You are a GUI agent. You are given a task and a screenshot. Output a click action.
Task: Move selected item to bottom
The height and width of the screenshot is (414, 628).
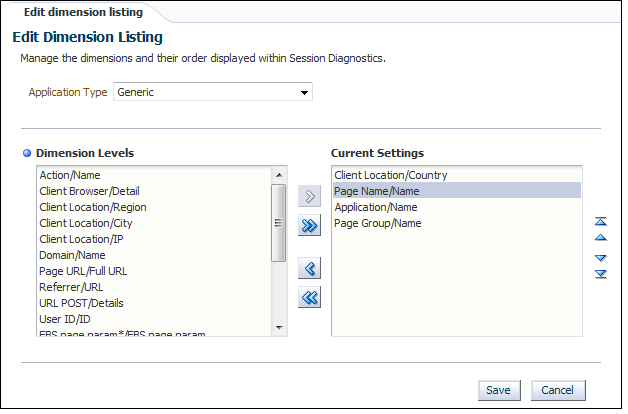point(600,274)
